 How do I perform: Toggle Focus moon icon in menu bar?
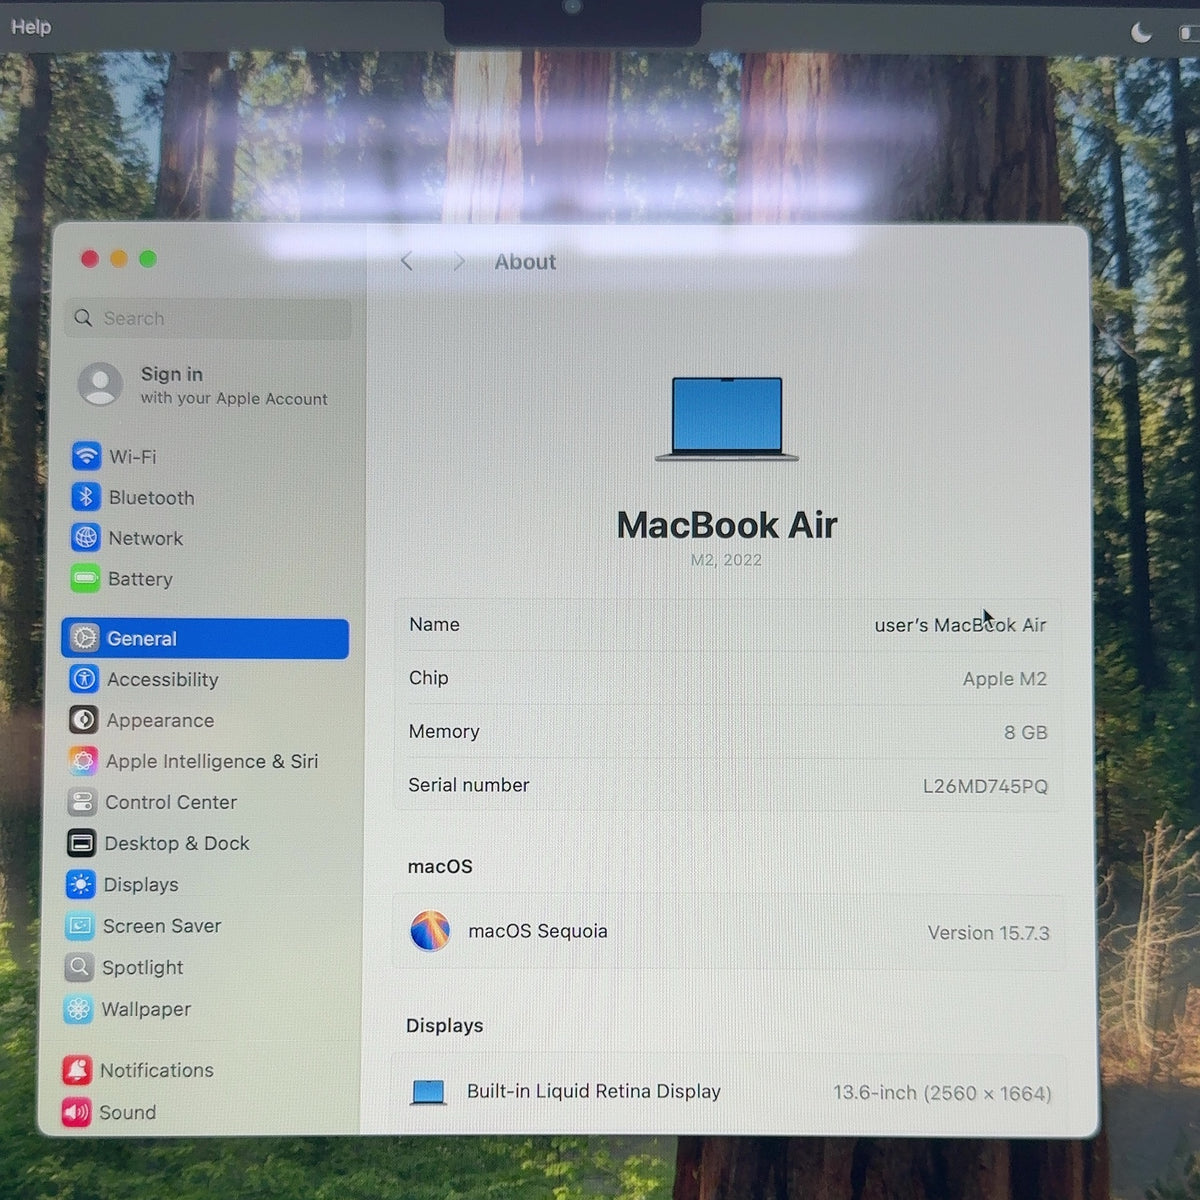point(1141,33)
